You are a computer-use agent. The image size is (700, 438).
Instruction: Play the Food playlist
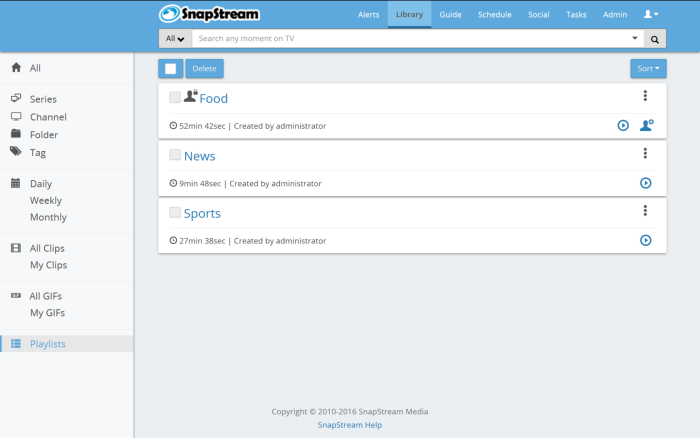pos(623,125)
